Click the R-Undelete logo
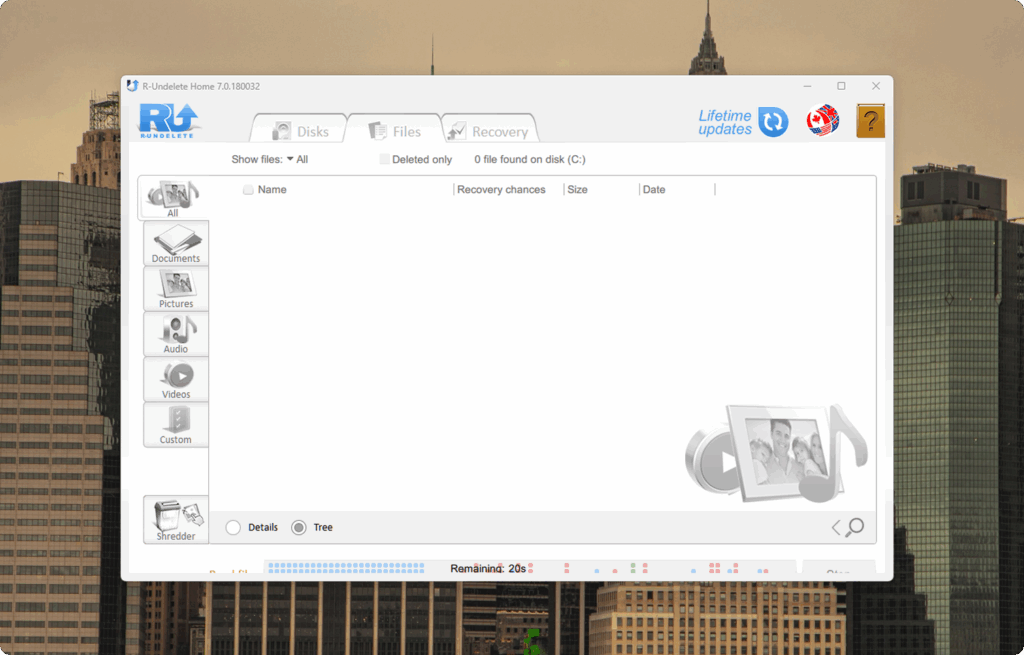The image size is (1024, 655). [168, 120]
